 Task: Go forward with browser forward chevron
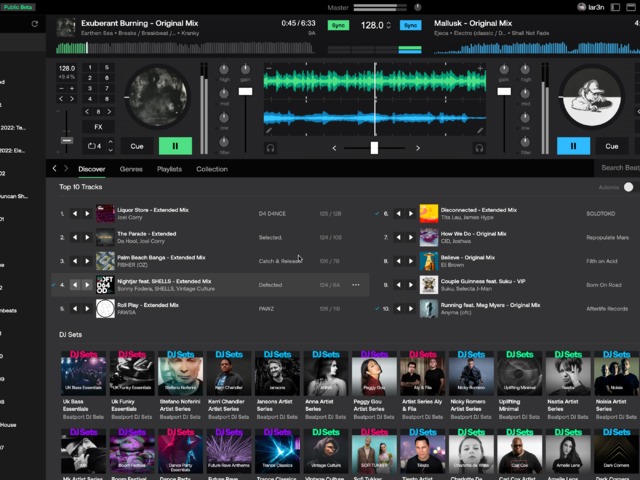(66, 168)
